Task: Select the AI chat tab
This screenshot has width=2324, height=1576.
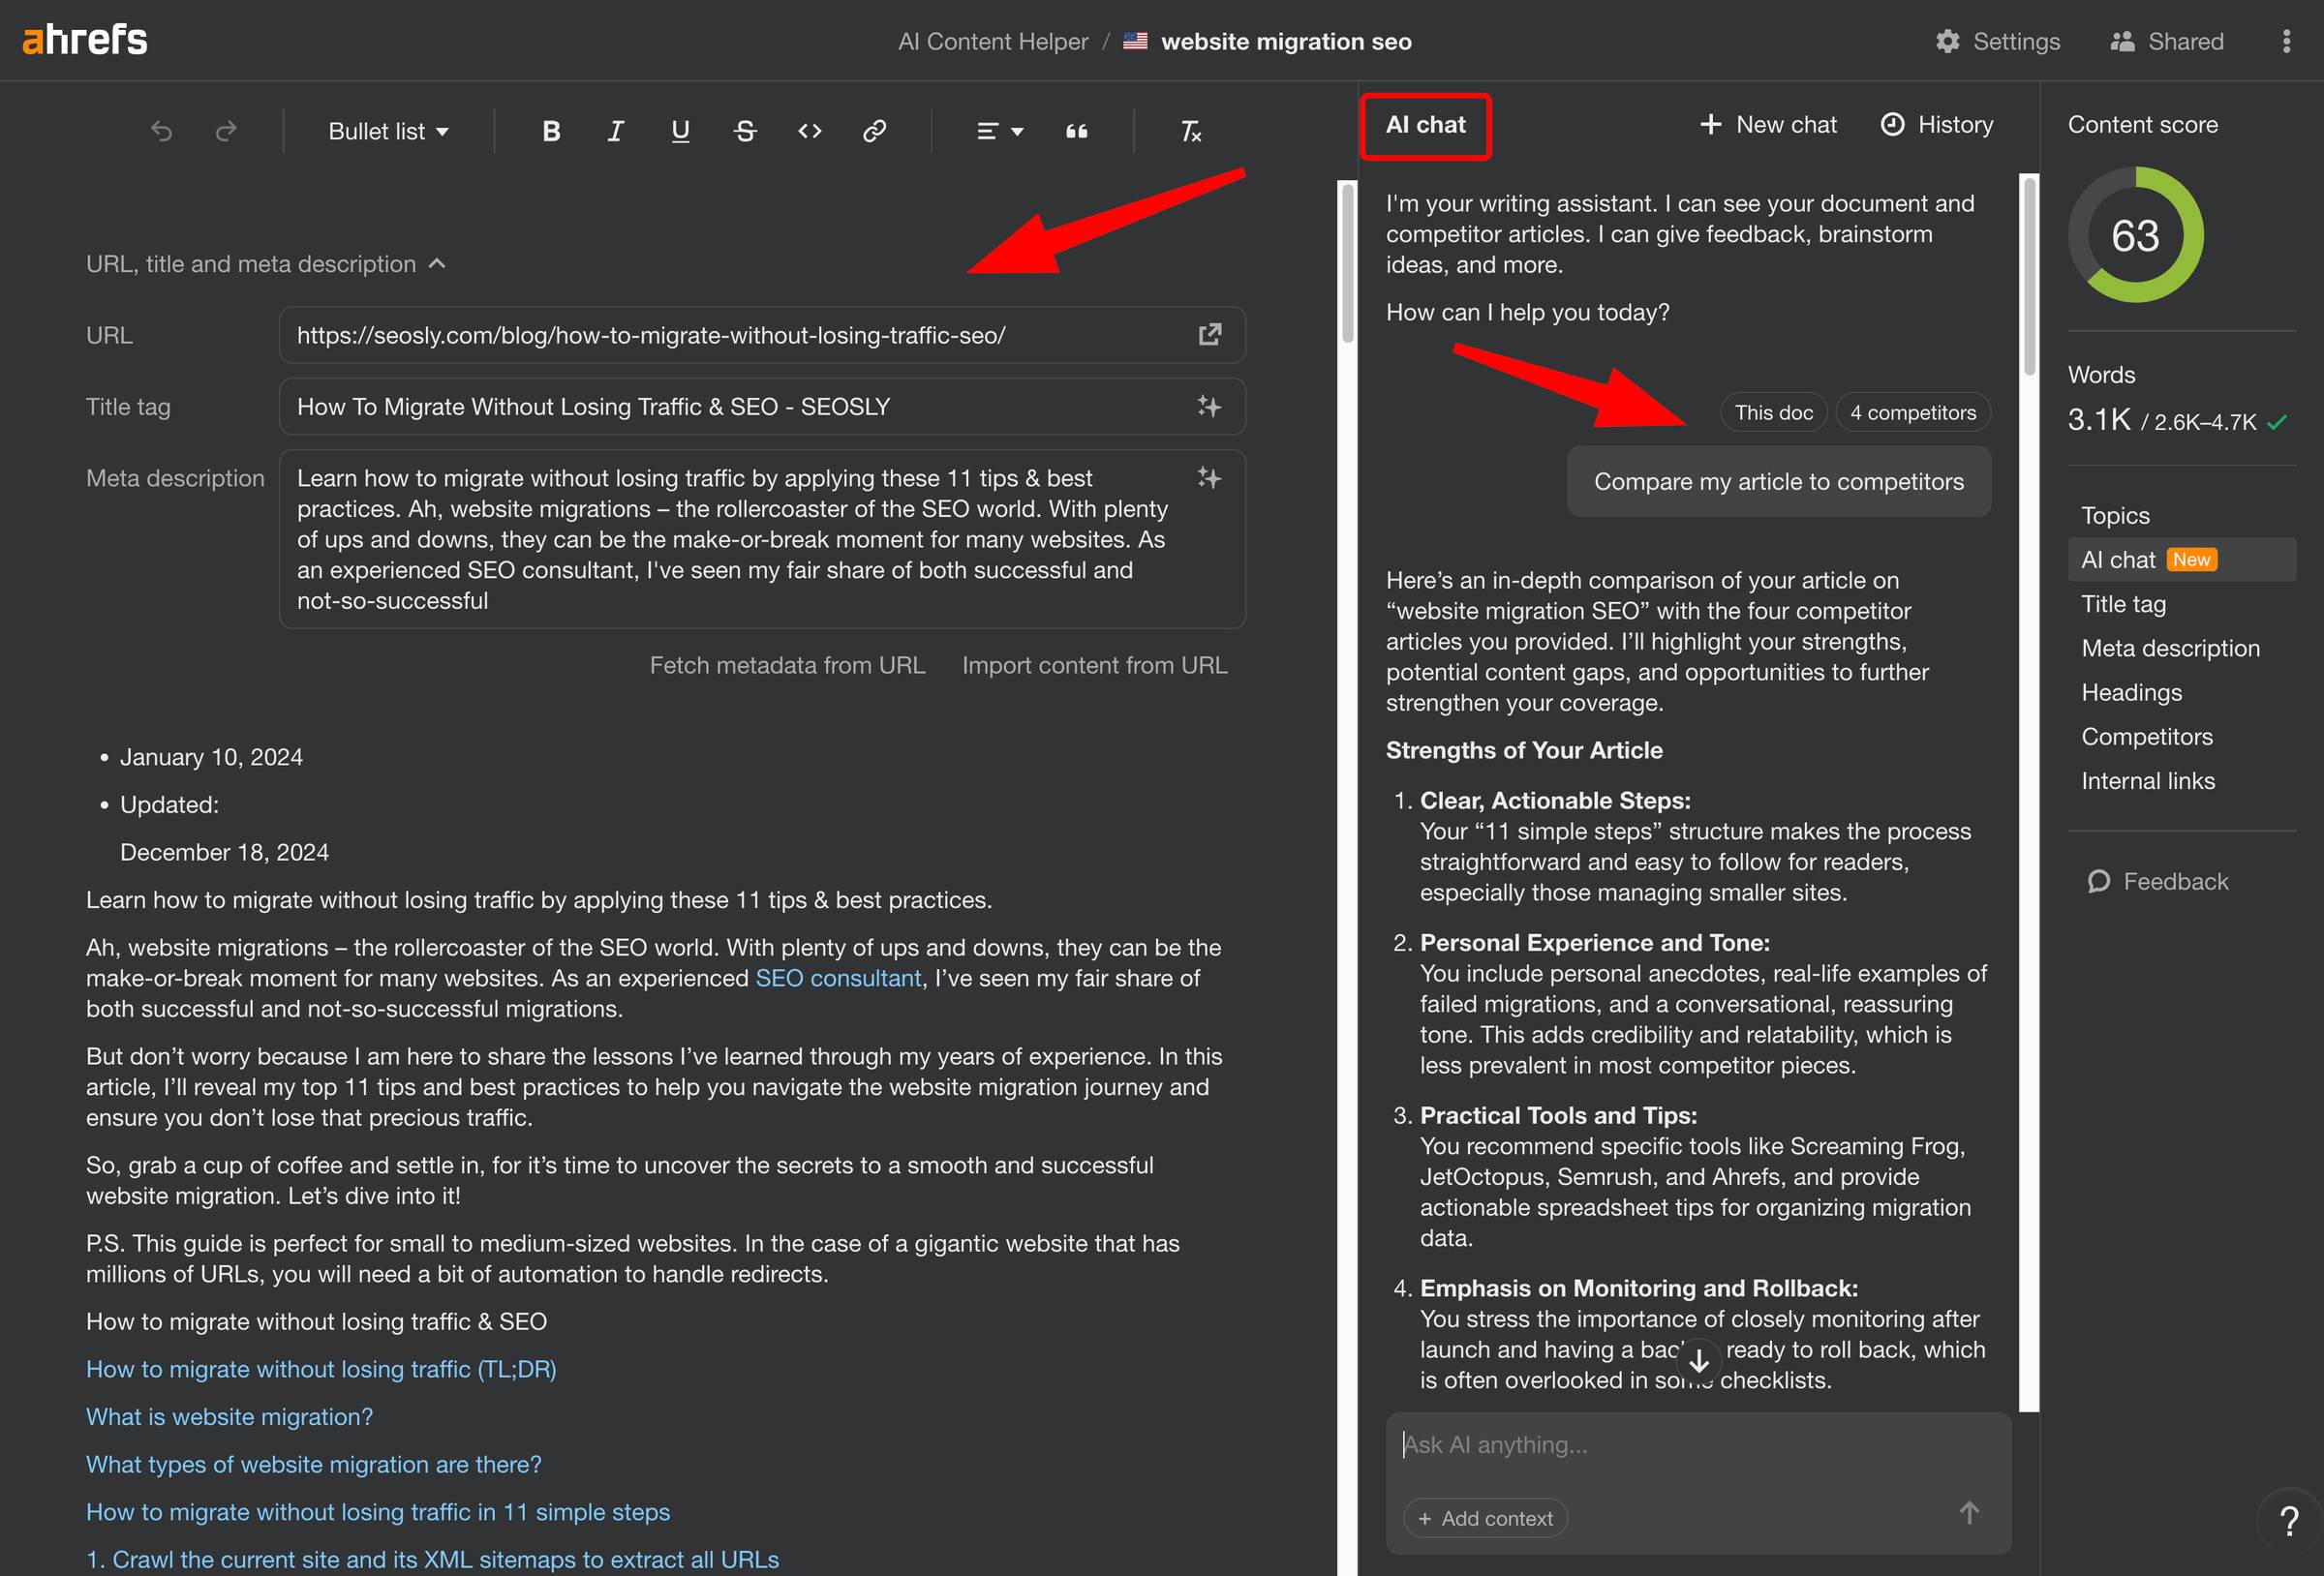Action: pos(1425,125)
